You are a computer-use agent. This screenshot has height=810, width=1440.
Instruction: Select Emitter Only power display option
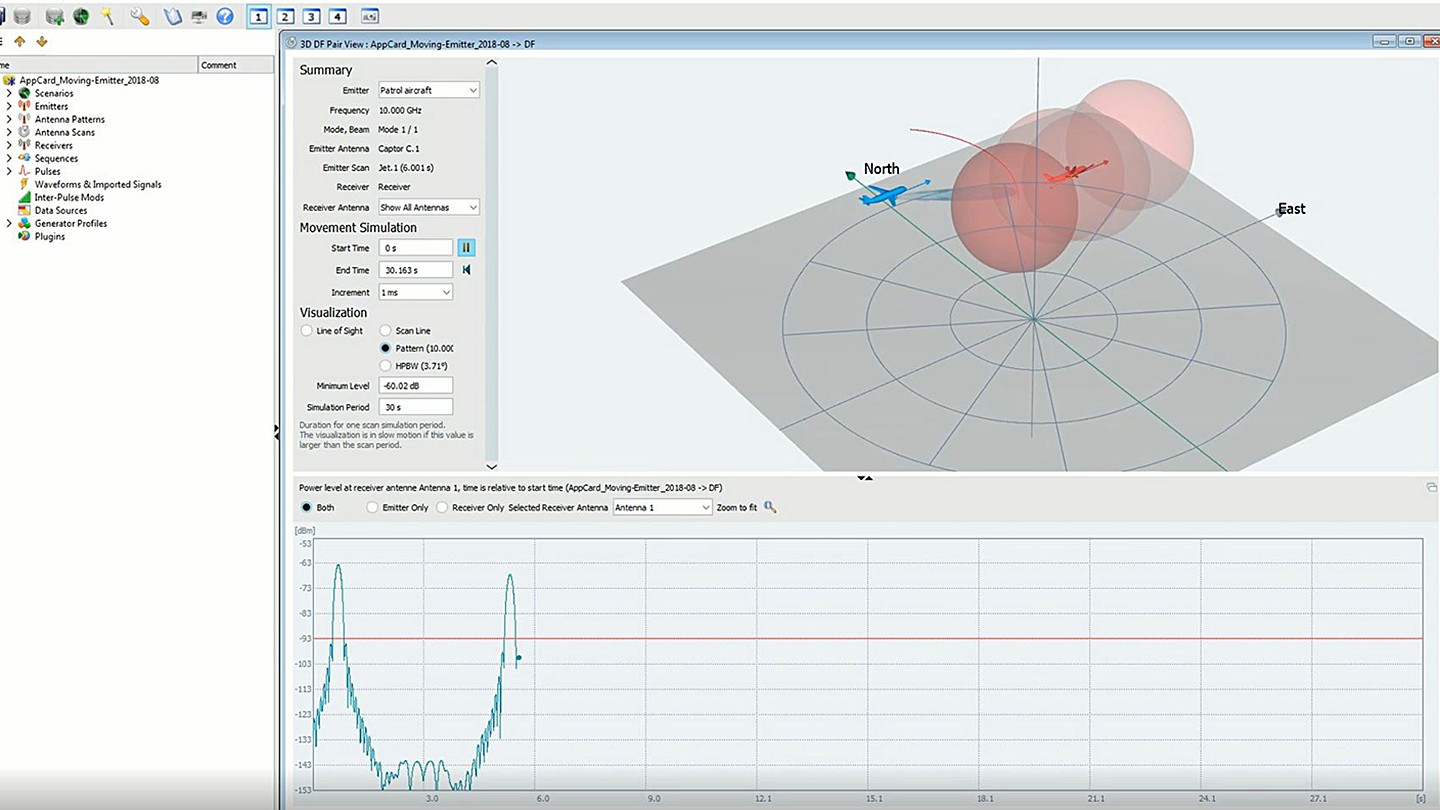point(374,507)
